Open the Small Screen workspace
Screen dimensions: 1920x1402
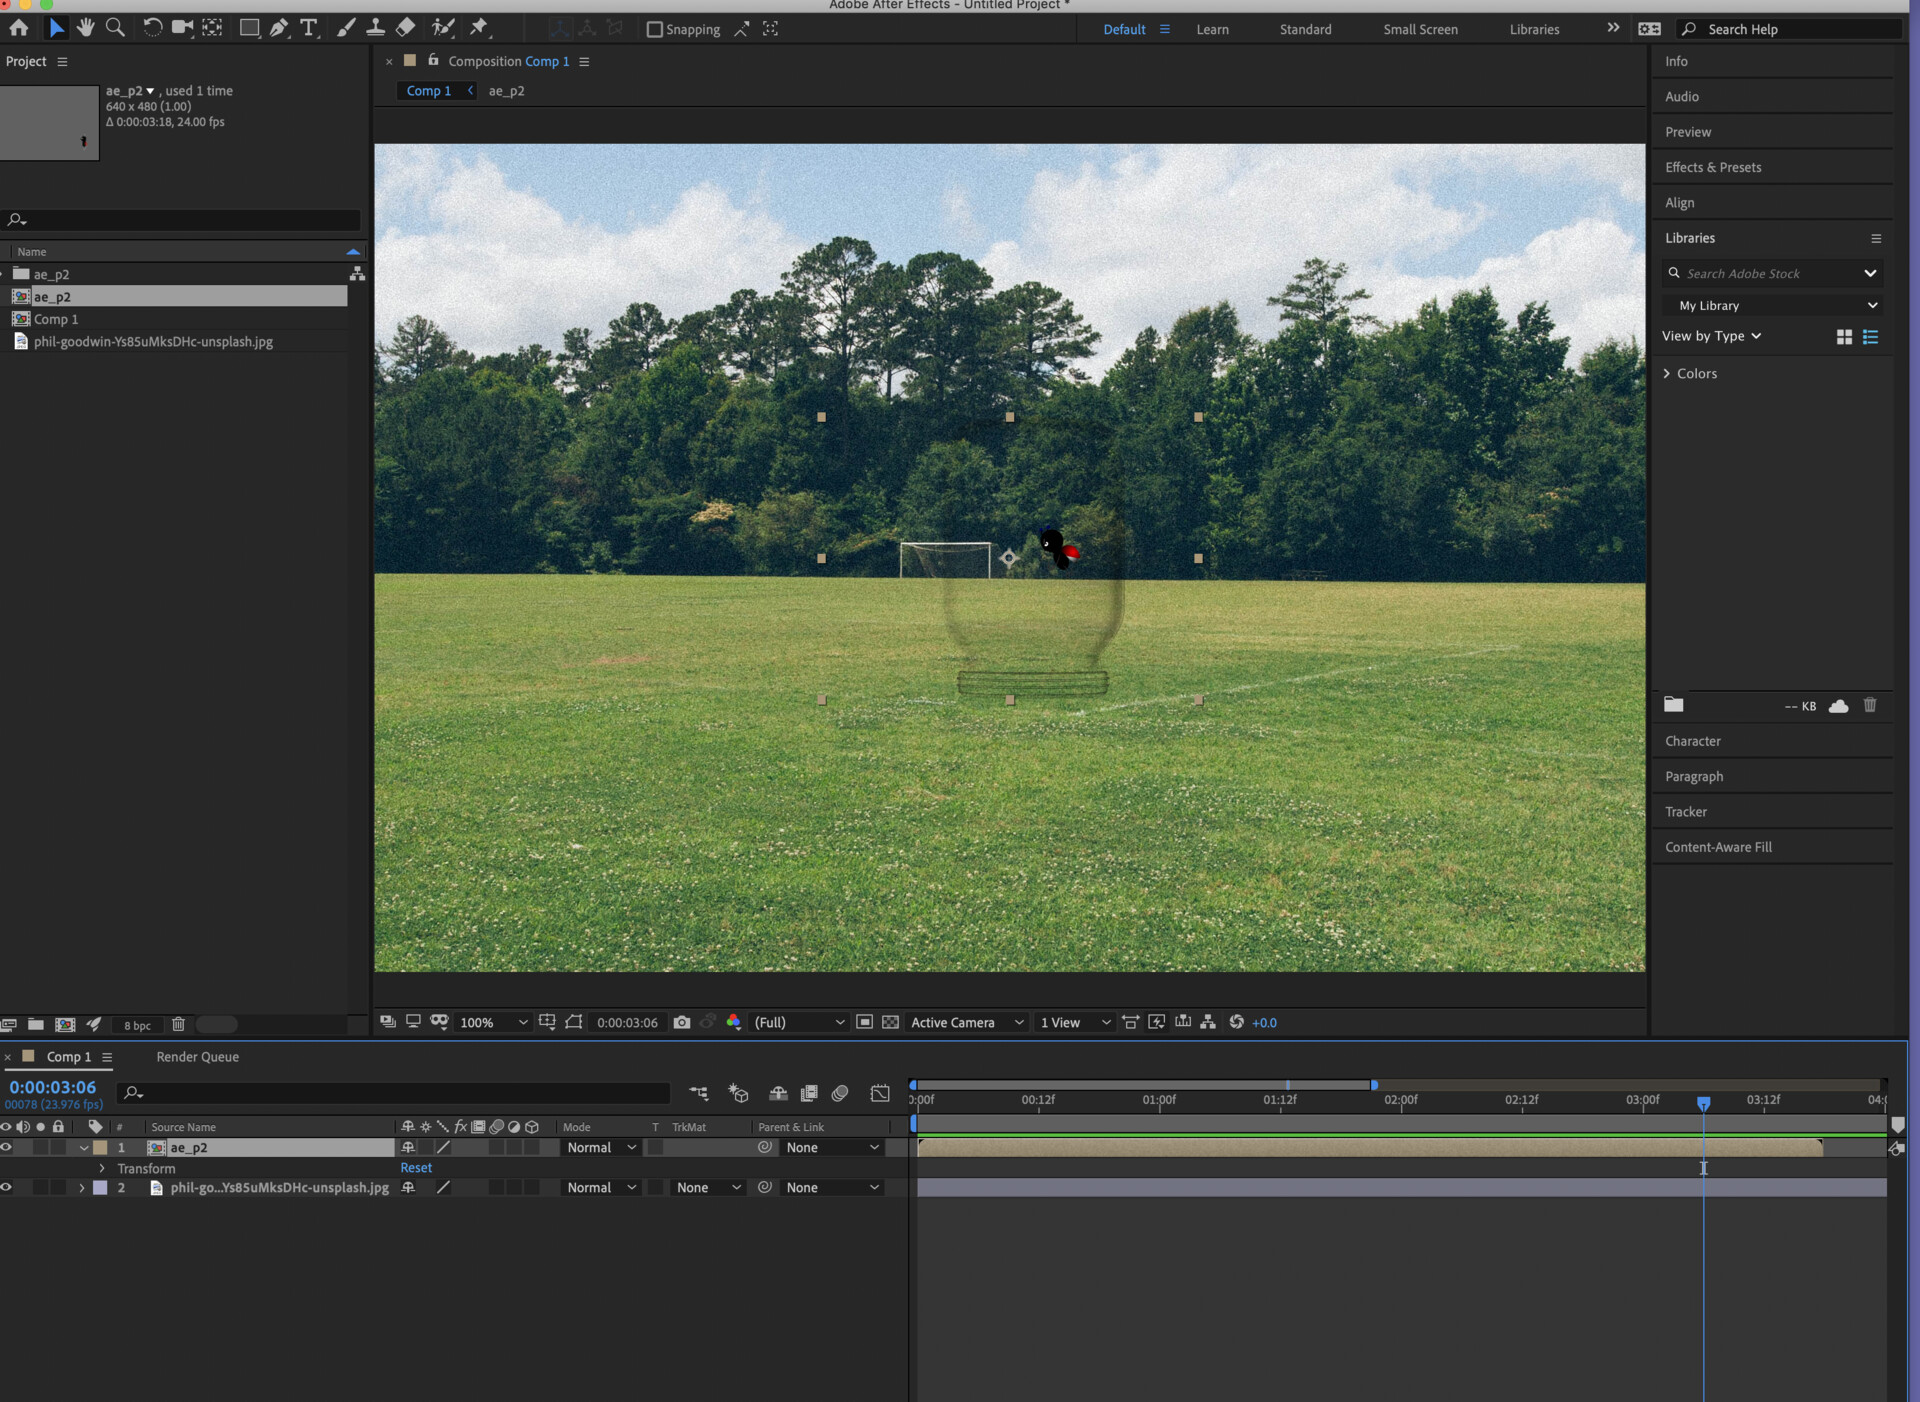[x=1420, y=29]
